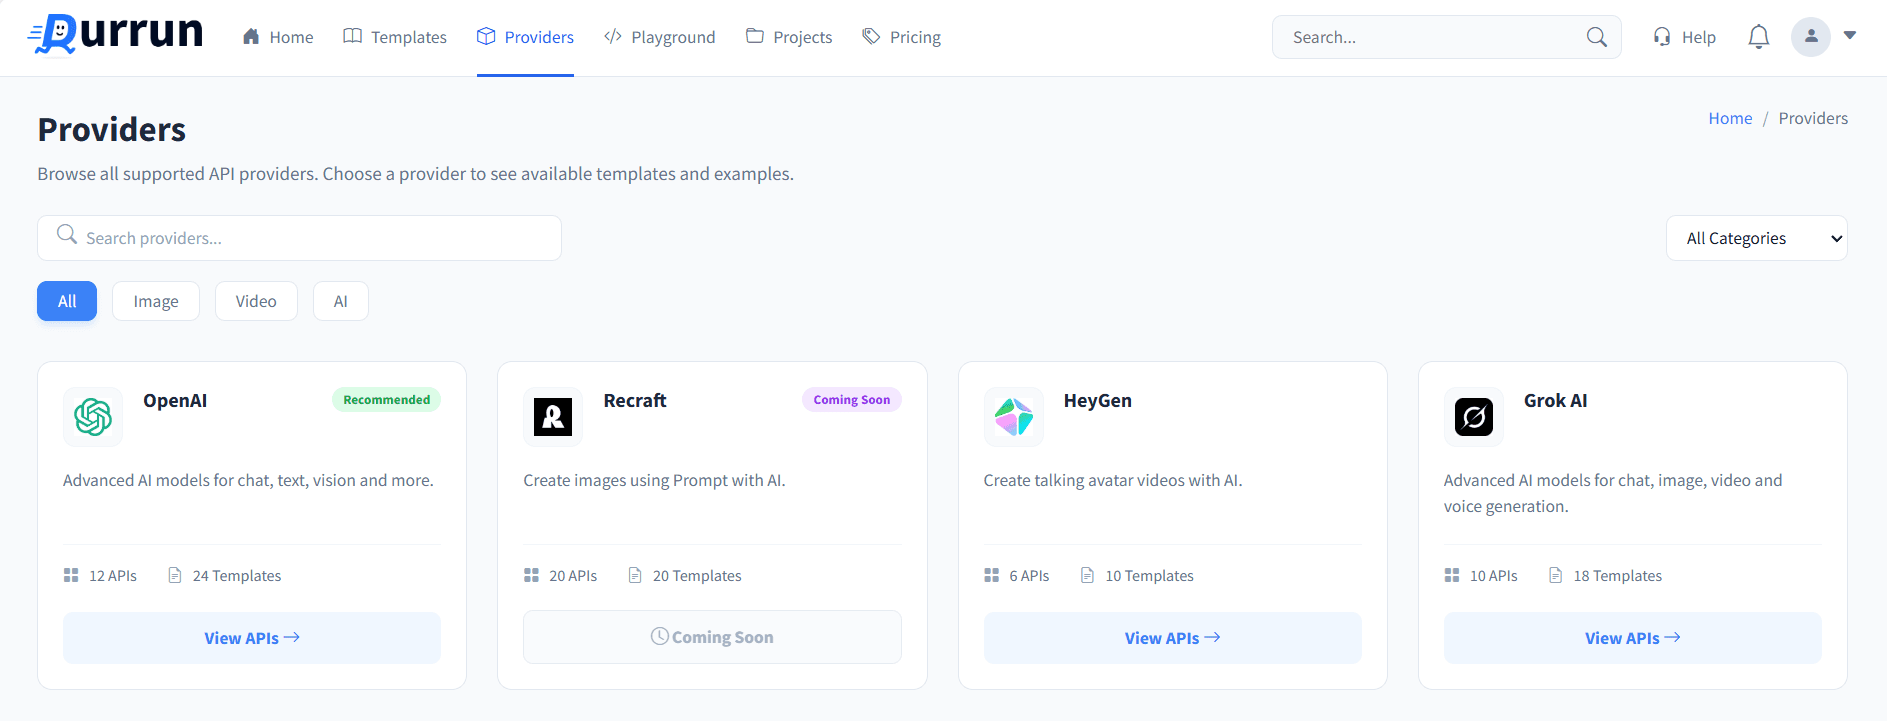This screenshot has width=1887, height=721.
Task: Click the '24 Templates' text
Action: point(237,576)
